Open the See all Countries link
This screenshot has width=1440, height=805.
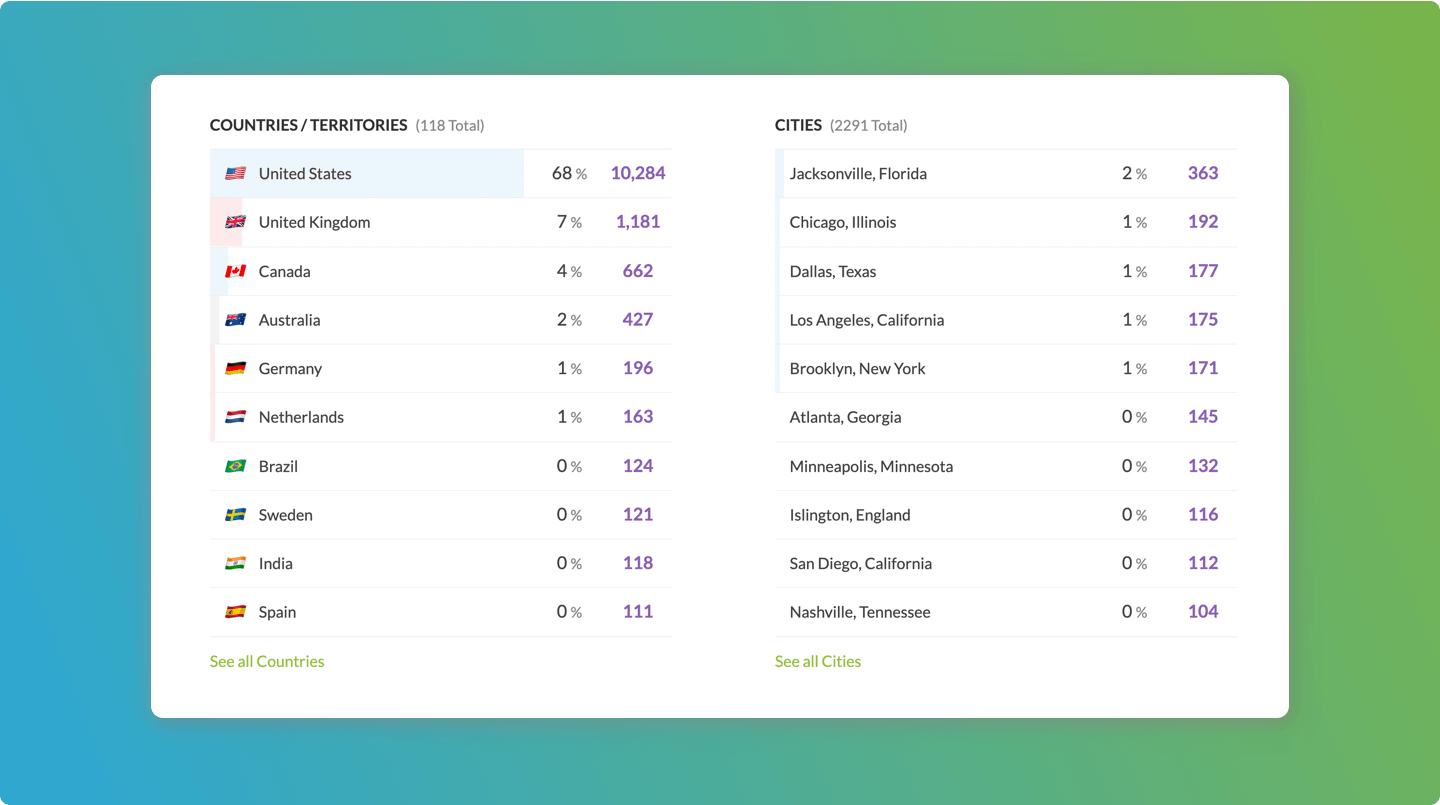pos(267,661)
